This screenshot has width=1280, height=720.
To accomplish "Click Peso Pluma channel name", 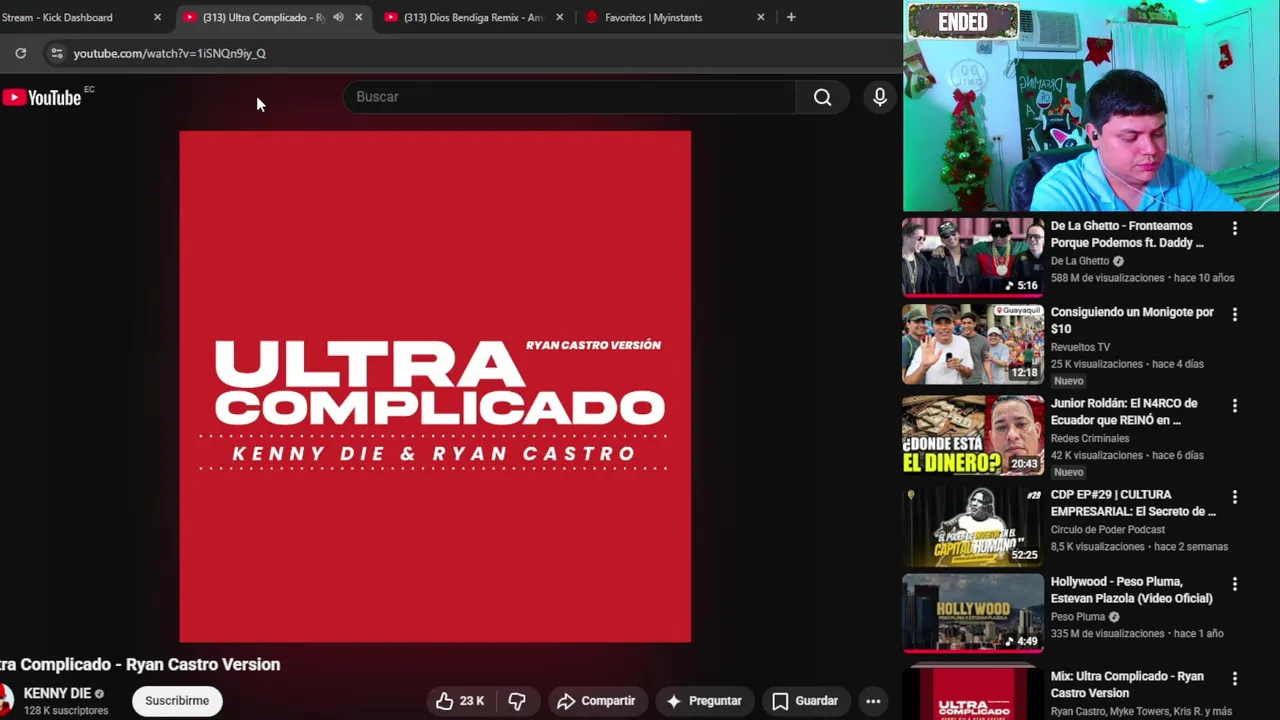I will (x=1078, y=616).
